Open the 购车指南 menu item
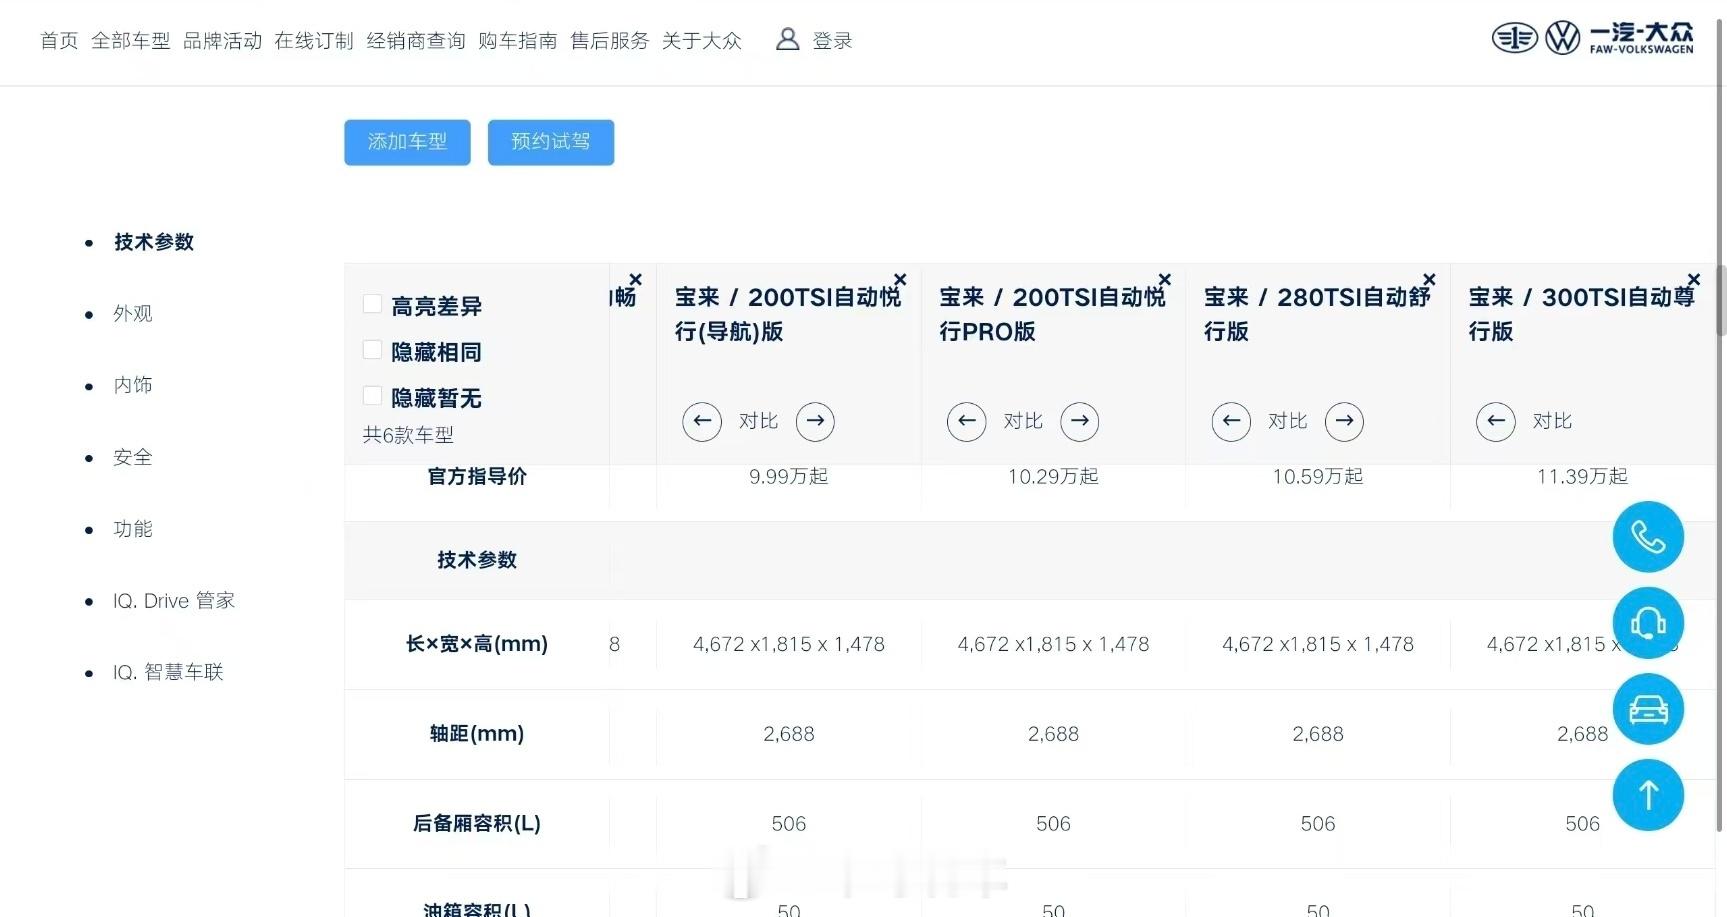 pyautogui.click(x=518, y=41)
